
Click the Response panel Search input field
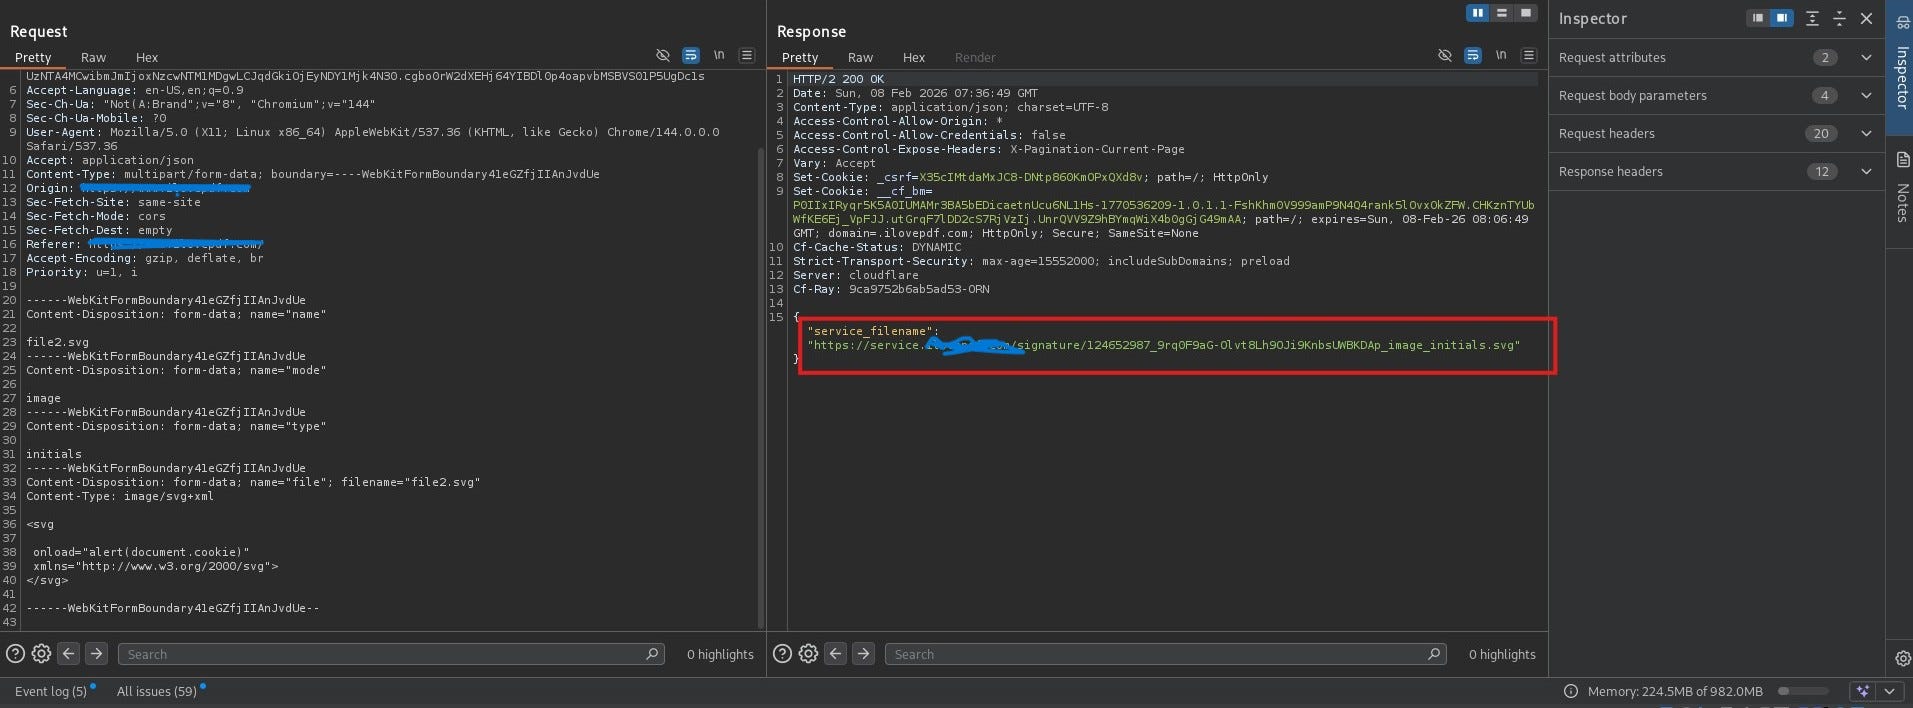[x=1166, y=654]
